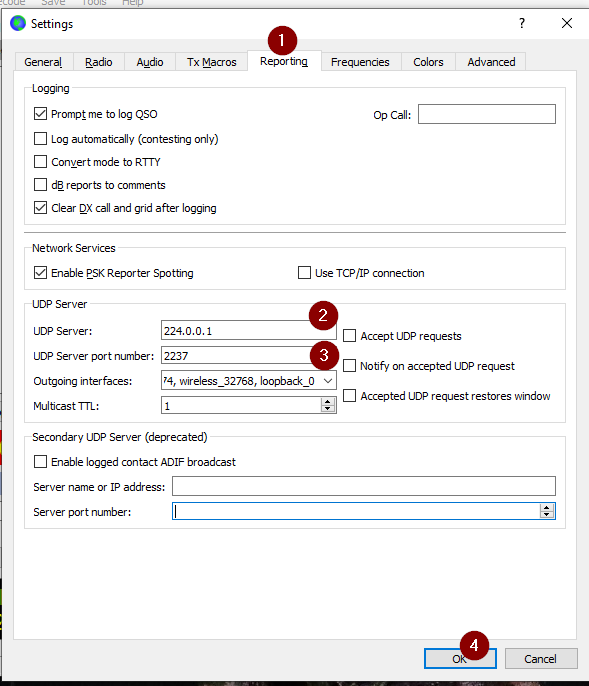Click the Cancel button
Image resolution: width=589 pixels, height=686 pixels.
click(541, 658)
